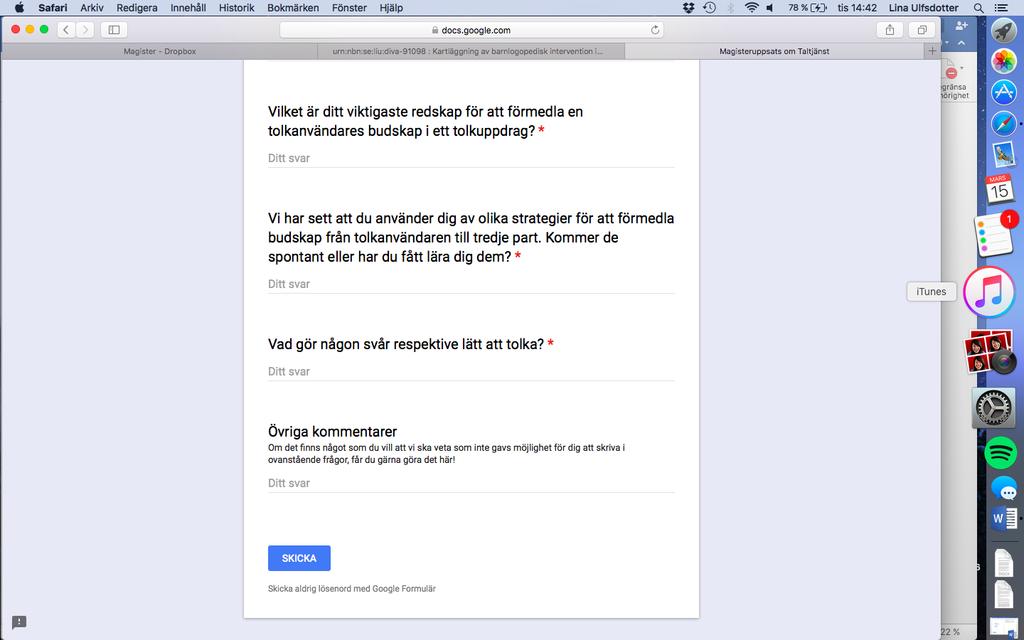Screen dimensions: 1024x640
Task: Click answer field under olika strategier question
Action: coord(471,284)
